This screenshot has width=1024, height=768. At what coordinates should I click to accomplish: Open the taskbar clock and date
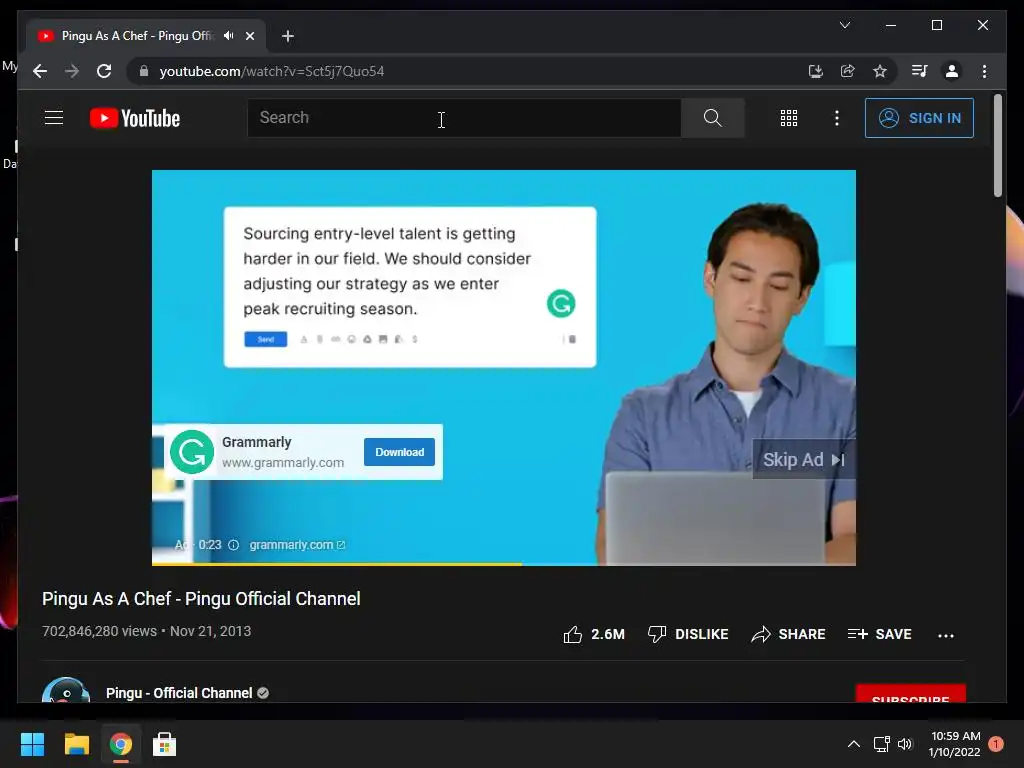pyautogui.click(x=955, y=744)
